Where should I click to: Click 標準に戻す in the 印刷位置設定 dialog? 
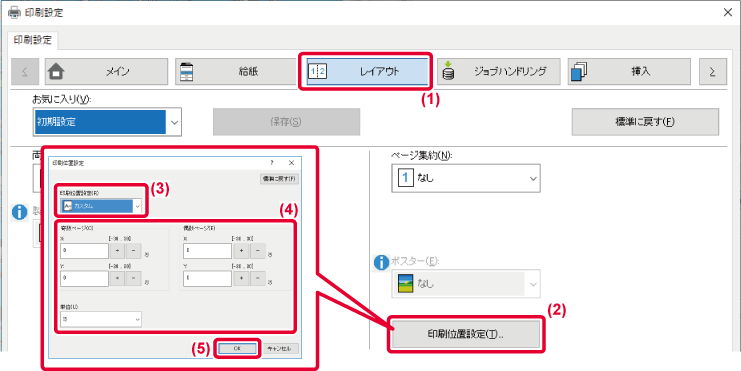point(279,179)
